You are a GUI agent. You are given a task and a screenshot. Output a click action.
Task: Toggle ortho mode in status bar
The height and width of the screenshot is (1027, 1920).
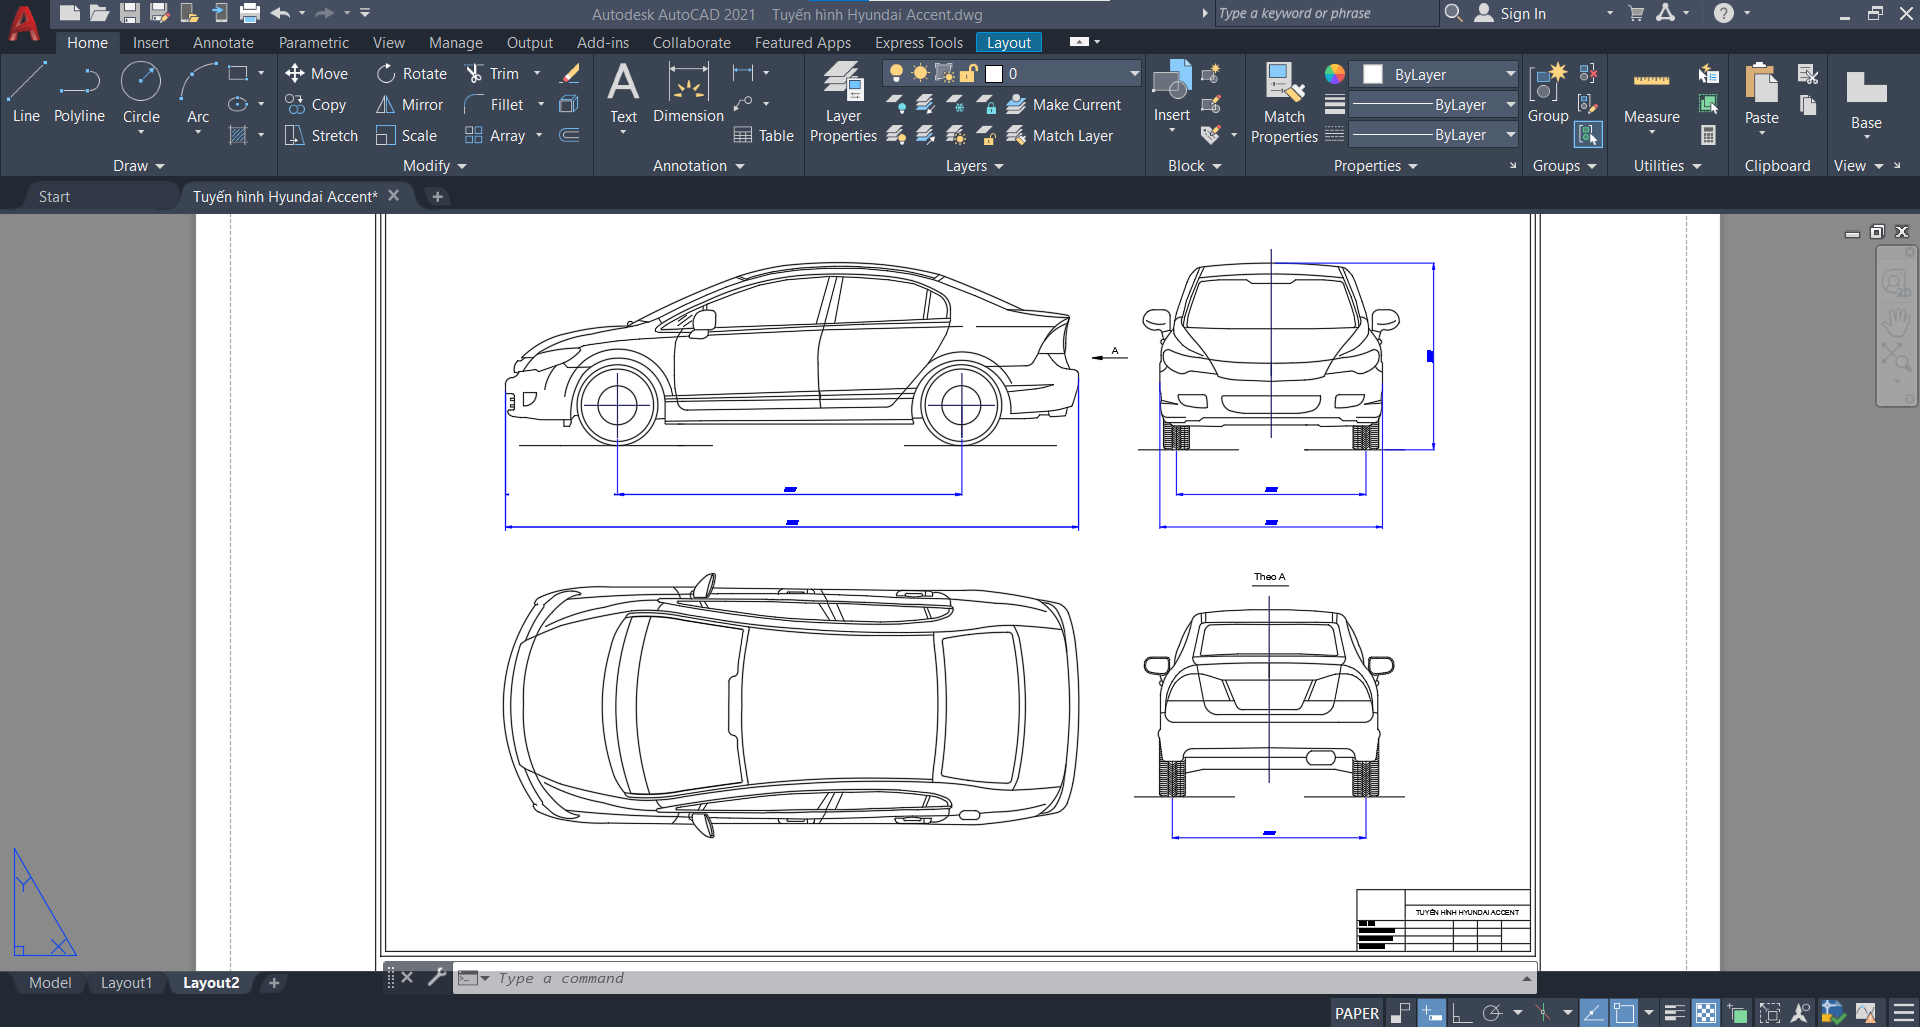pos(1461,1013)
